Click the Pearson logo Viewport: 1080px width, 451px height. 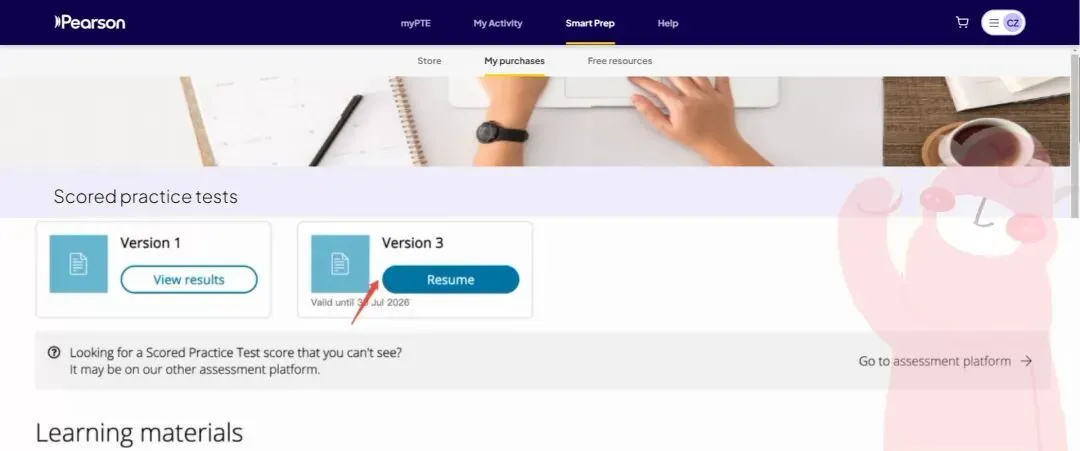[x=90, y=23]
